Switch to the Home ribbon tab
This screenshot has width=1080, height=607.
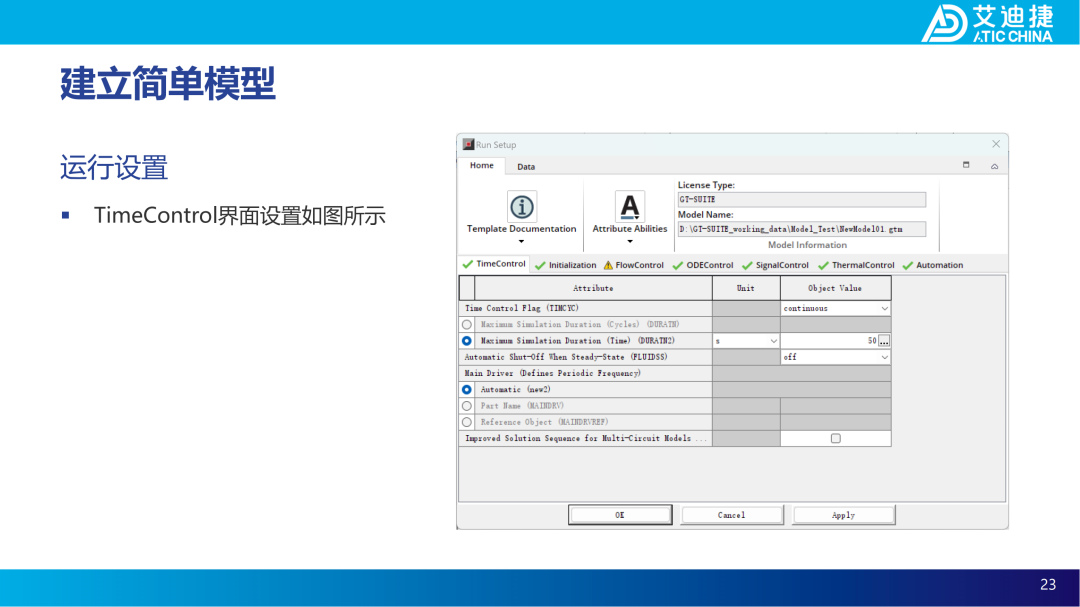point(481,165)
